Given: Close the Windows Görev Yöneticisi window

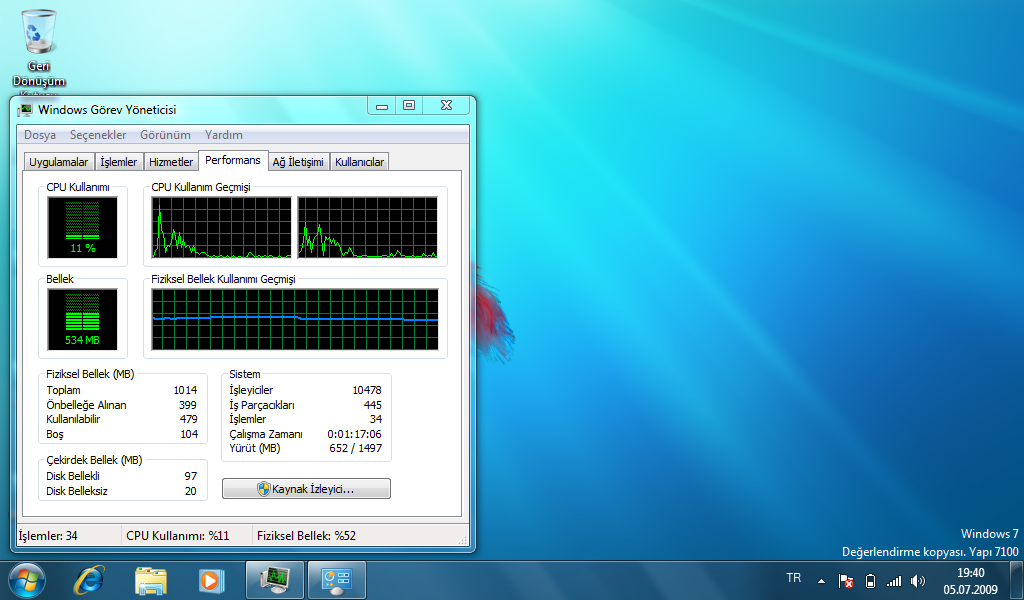Looking at the screenshot, I should coord(446,105).
